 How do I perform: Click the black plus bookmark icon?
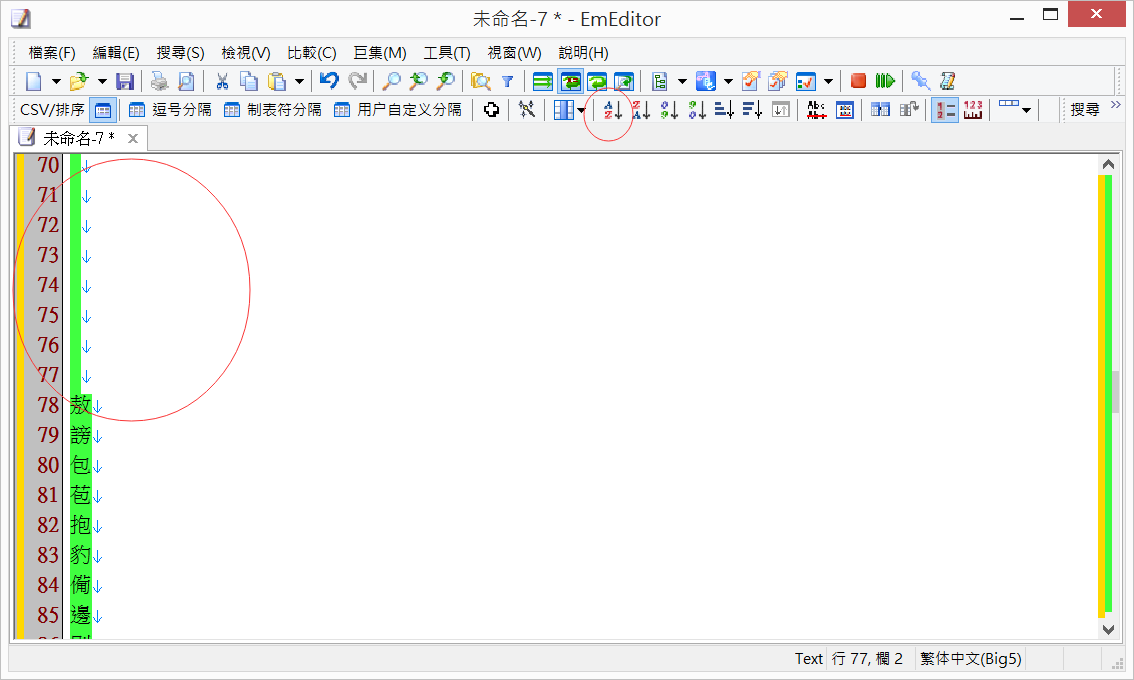(x=492, y=110)
